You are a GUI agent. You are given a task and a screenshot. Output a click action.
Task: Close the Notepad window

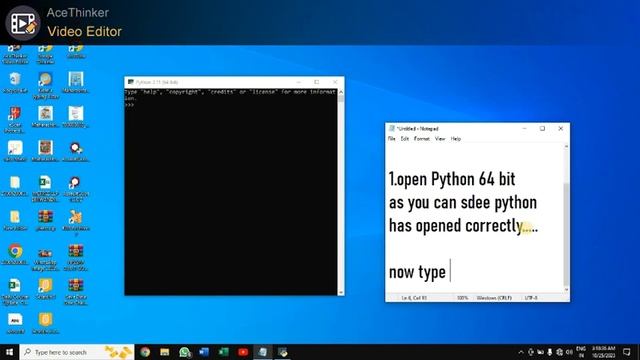tap(560, 129)
